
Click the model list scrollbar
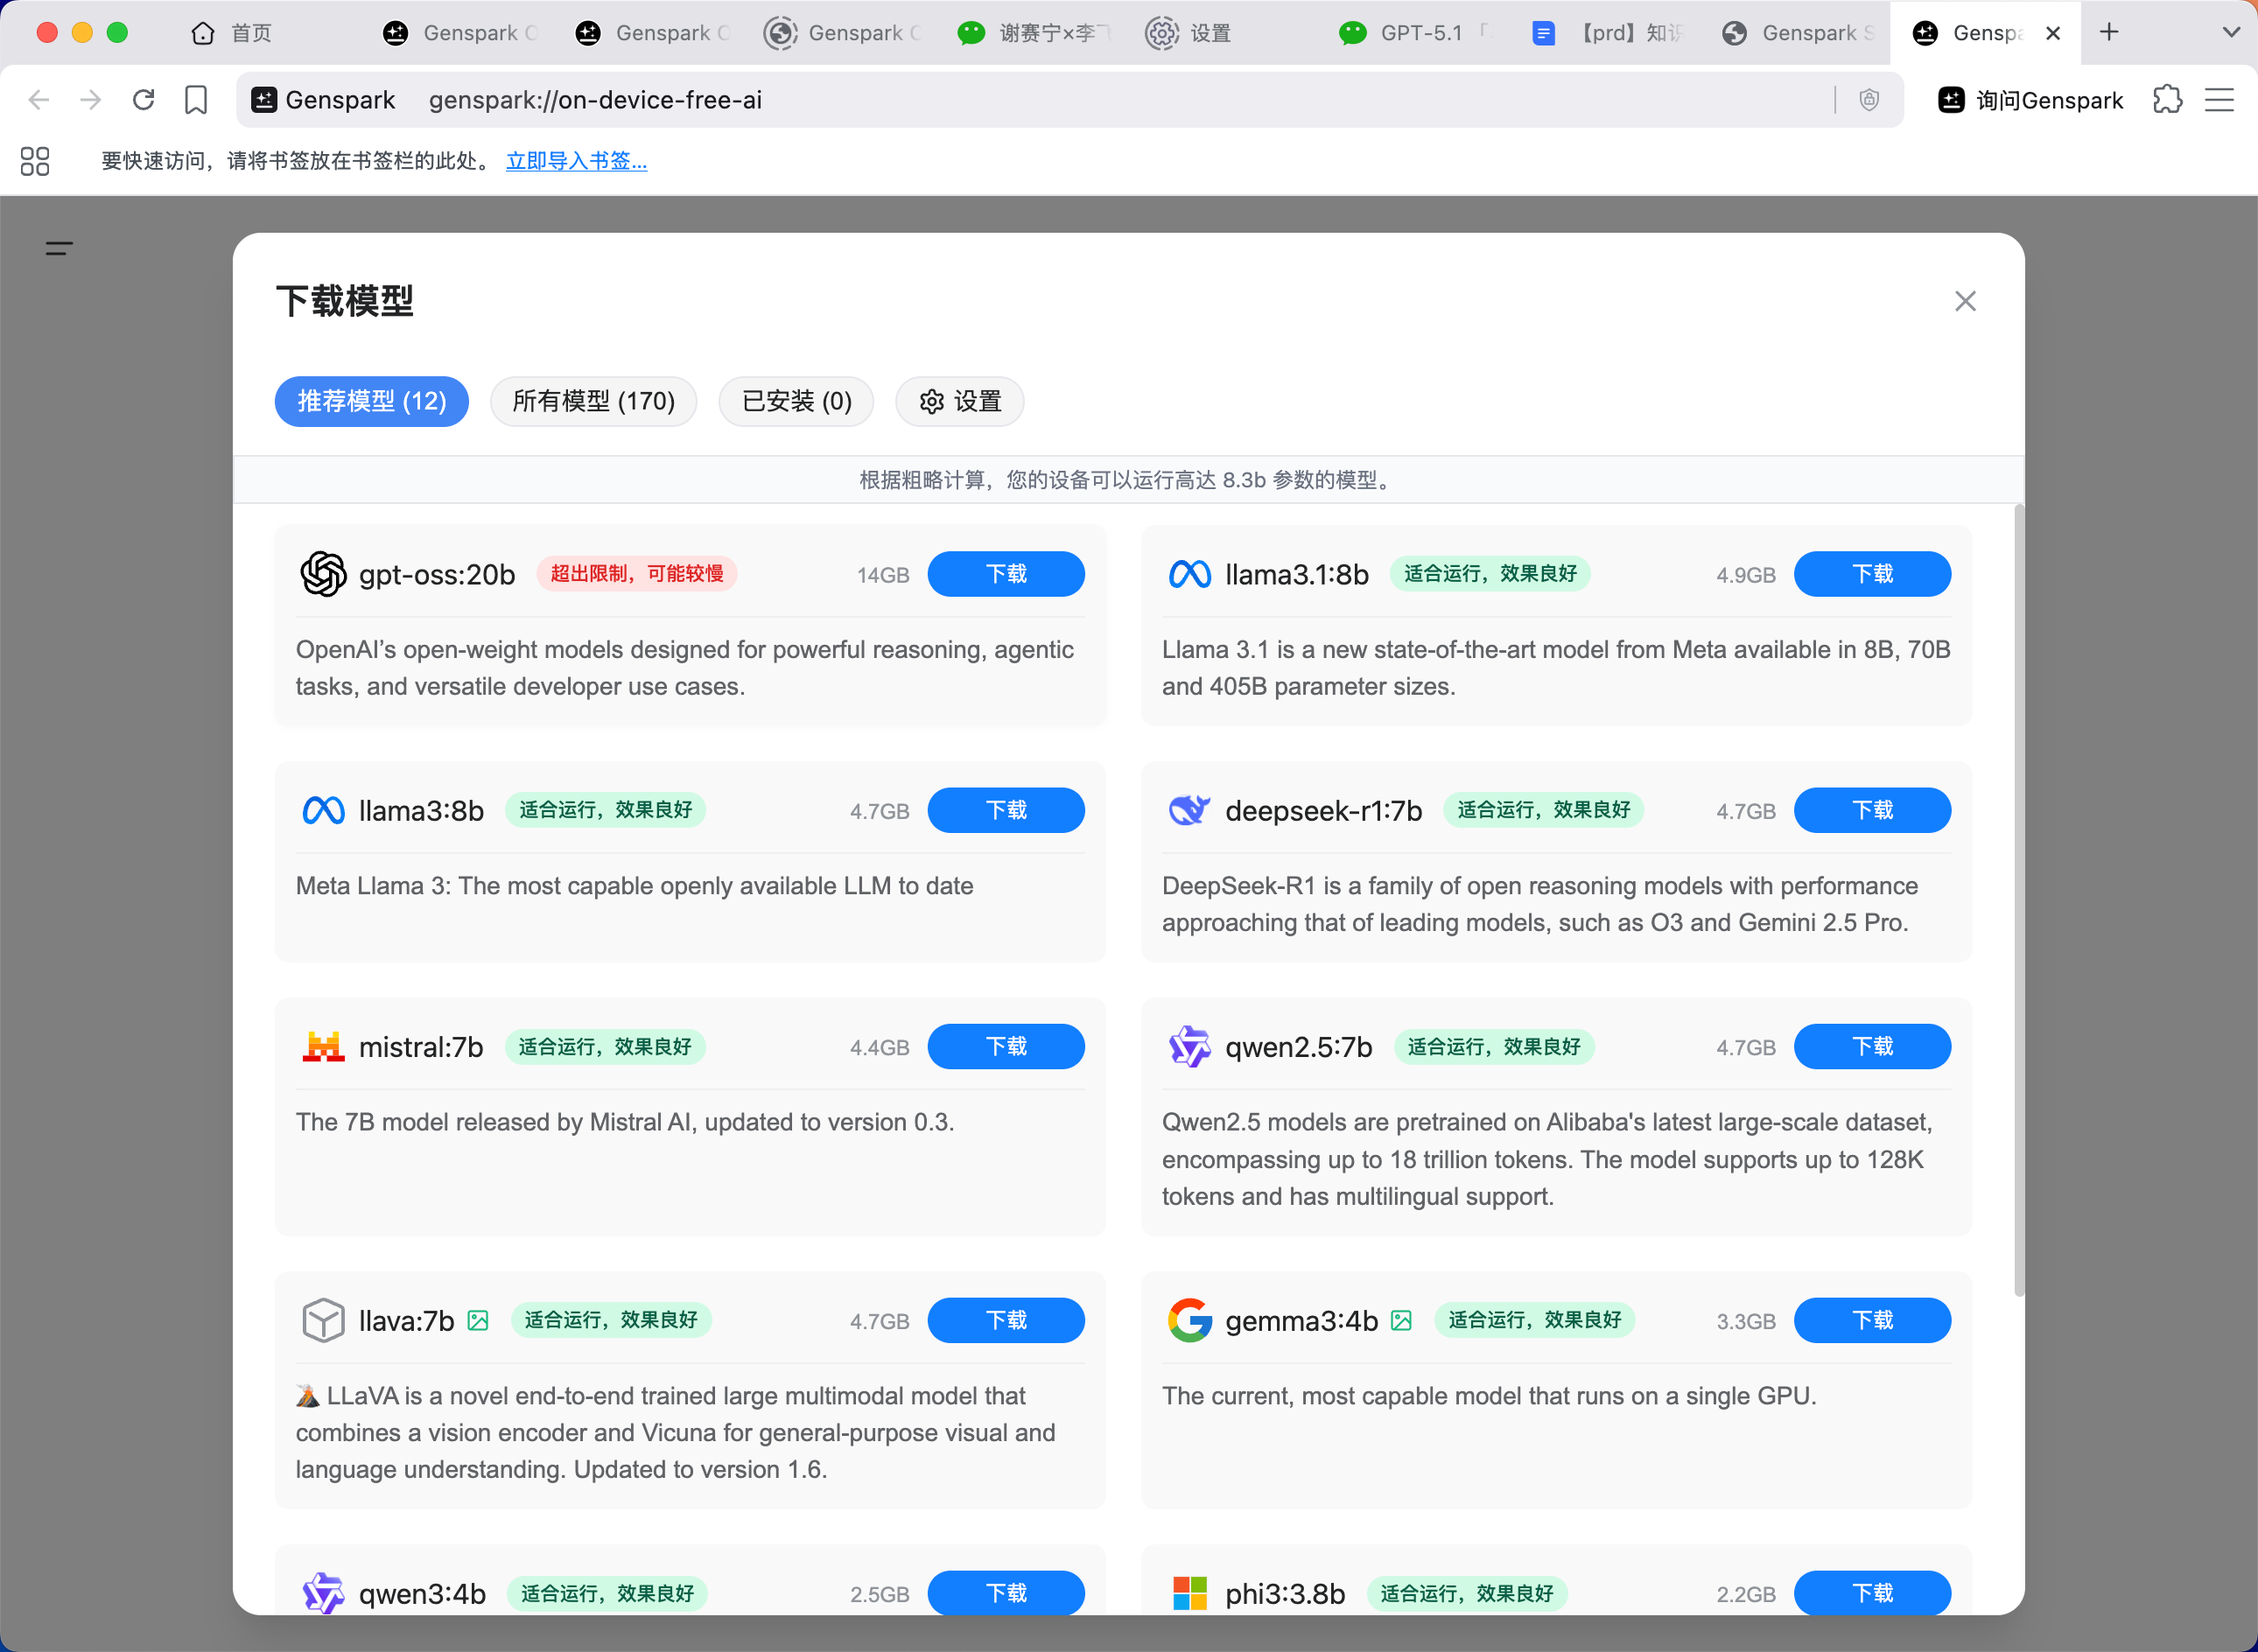pyautogui.click(x=2019, y=900)
